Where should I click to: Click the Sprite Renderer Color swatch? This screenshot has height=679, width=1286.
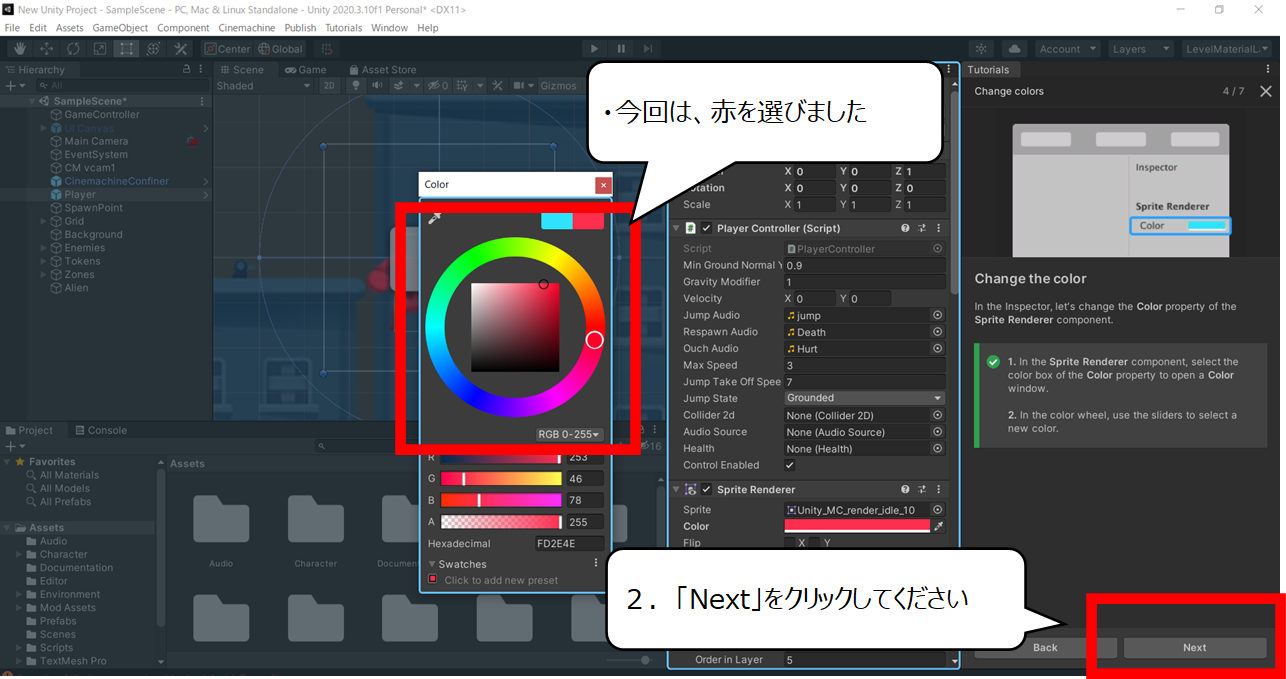pos(857,526)
